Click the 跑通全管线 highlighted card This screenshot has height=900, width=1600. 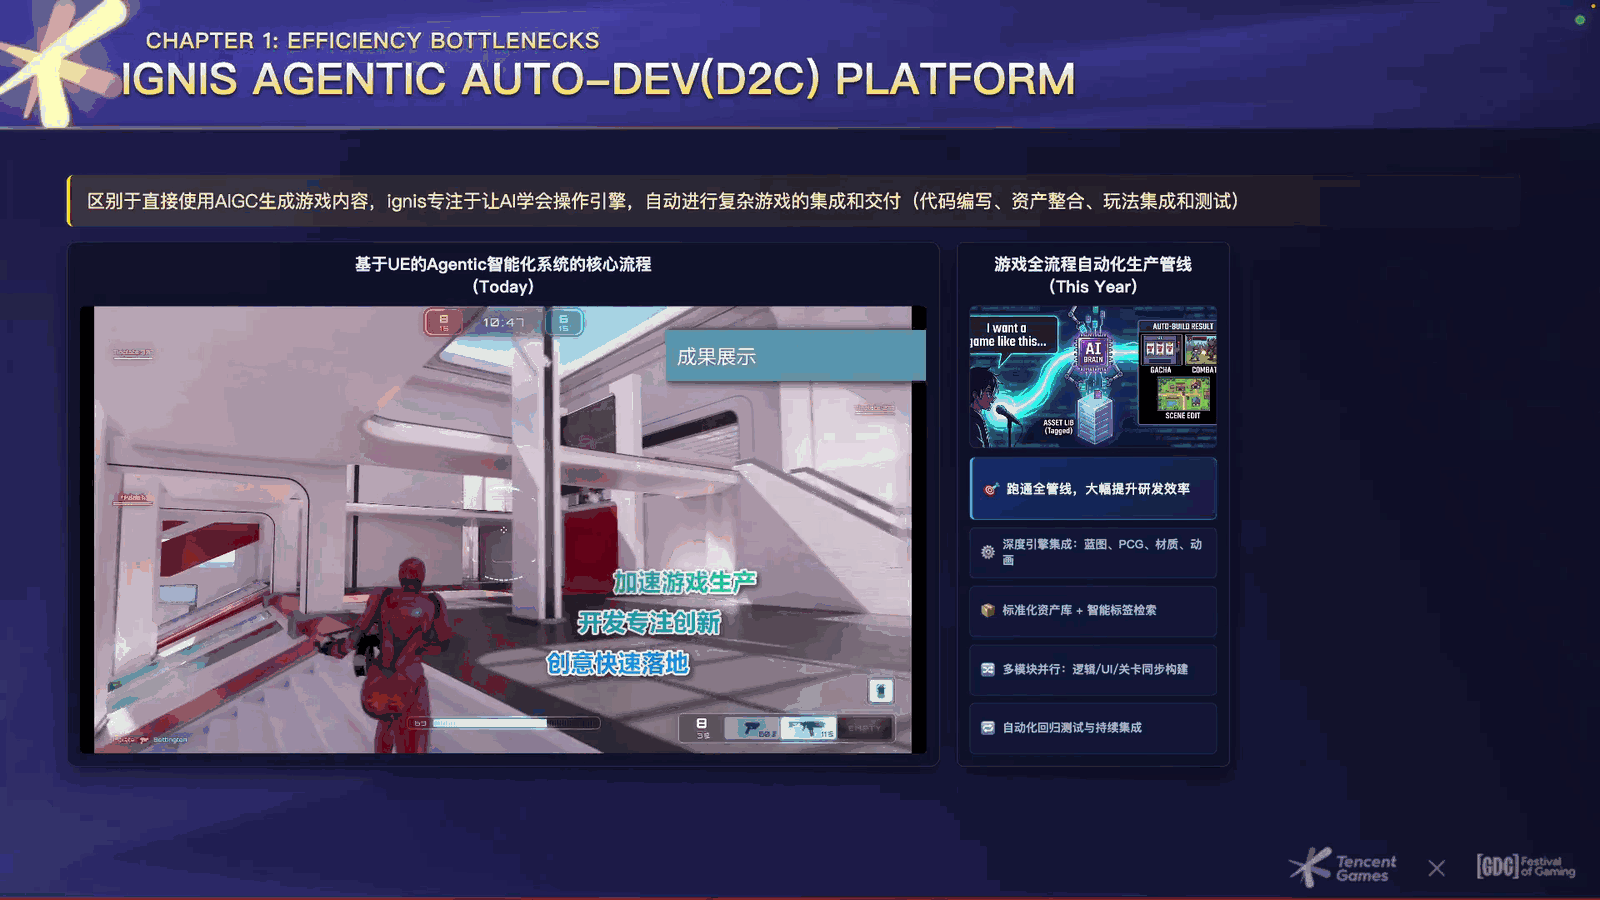point(1093,489)
